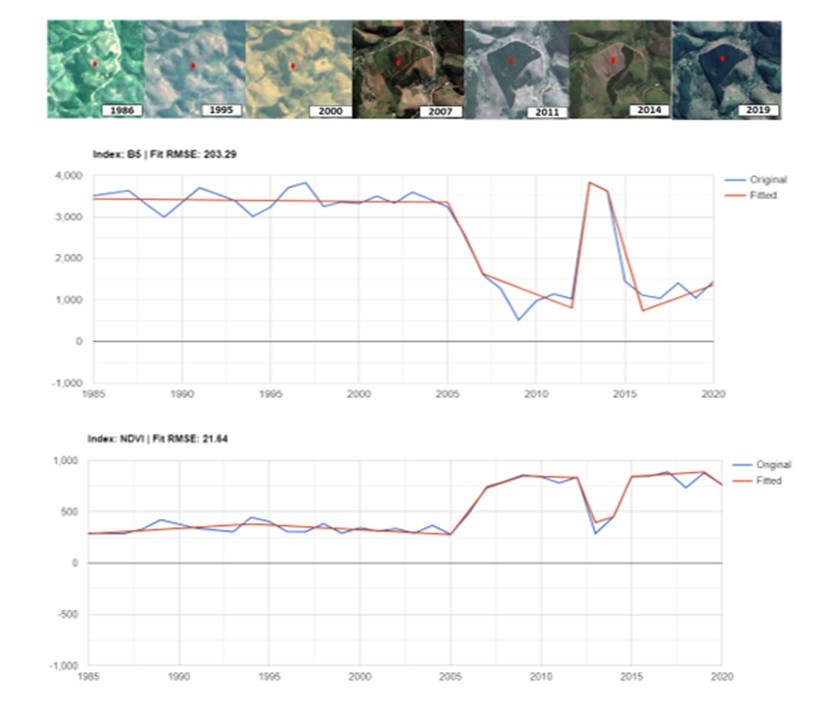Select the 2014 satellite image thumbnail
The image size is (817, 716).
pos(619,70)
